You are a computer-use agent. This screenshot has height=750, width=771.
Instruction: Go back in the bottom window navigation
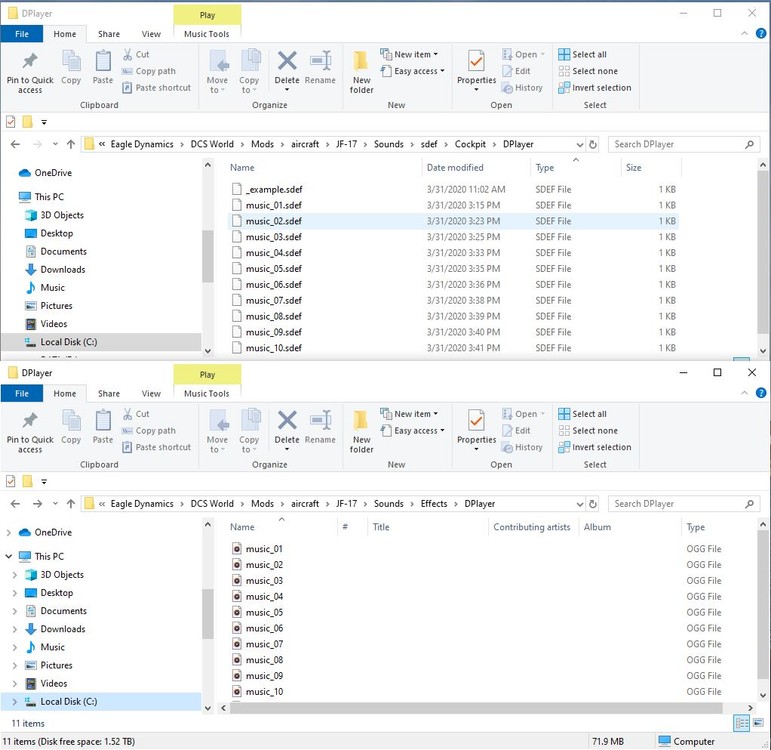click(15, 504)
